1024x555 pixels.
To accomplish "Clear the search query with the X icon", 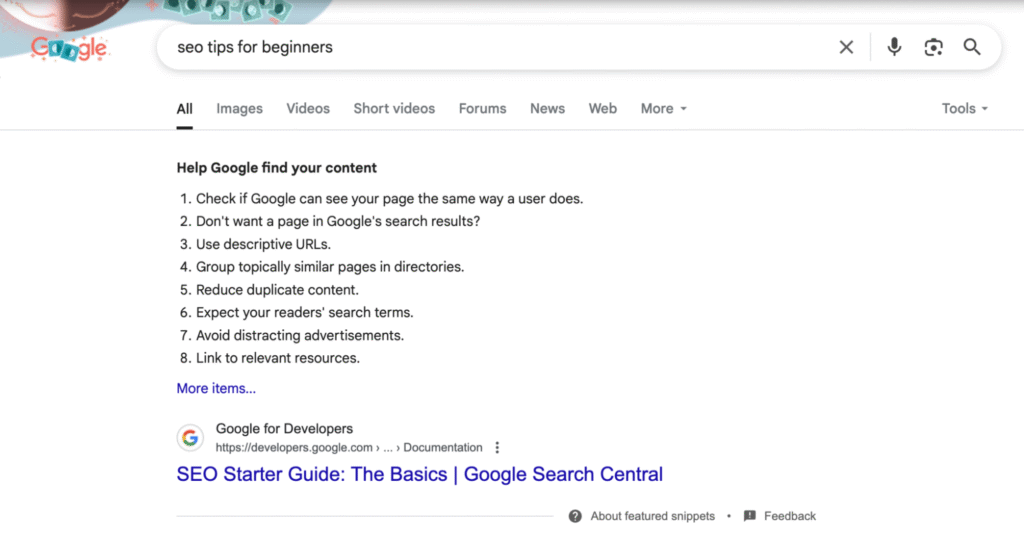I will click(846, 47).
